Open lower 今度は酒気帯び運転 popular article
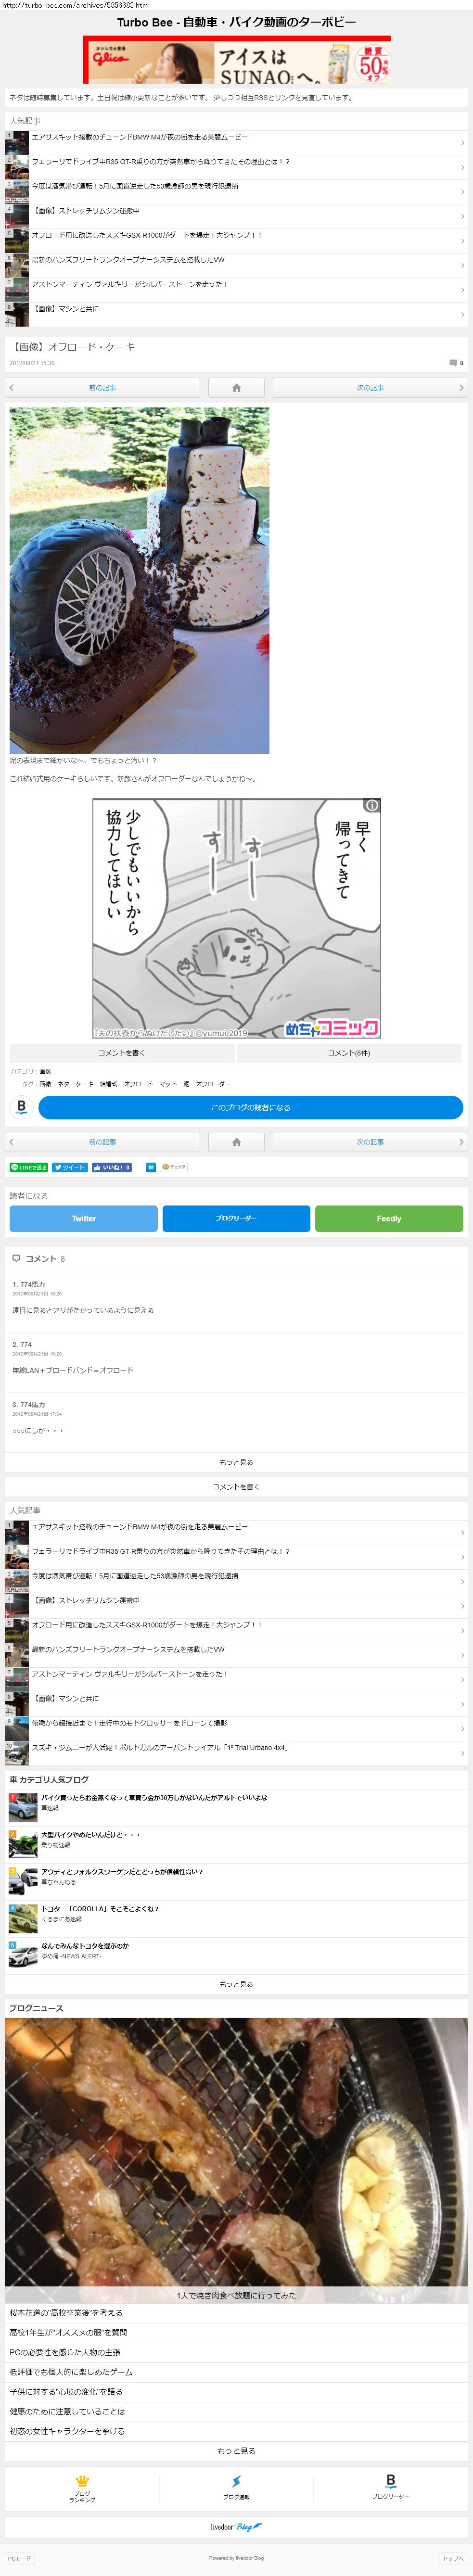Image resolution: width=473 pixels, height=2576 pixels. pyautogui.click(x=236, y=1581)
